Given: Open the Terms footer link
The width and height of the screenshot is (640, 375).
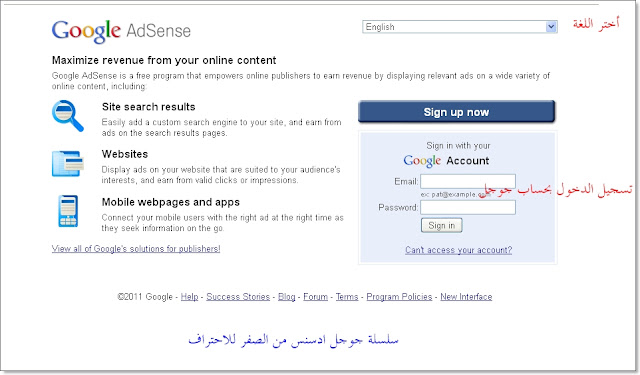Looking at the screenshot, I should pyautogui.click(x=347, y=297).
